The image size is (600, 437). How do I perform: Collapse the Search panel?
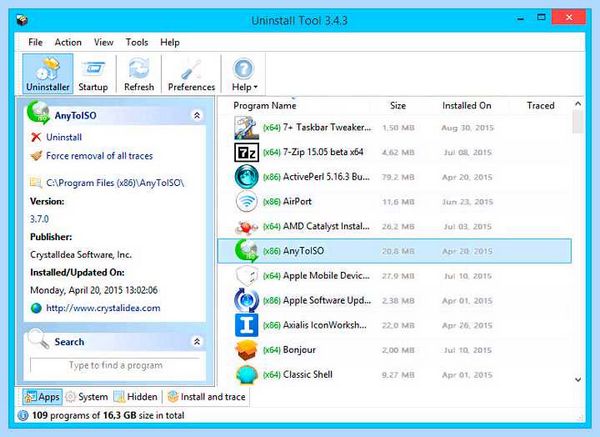click(197, 341)
